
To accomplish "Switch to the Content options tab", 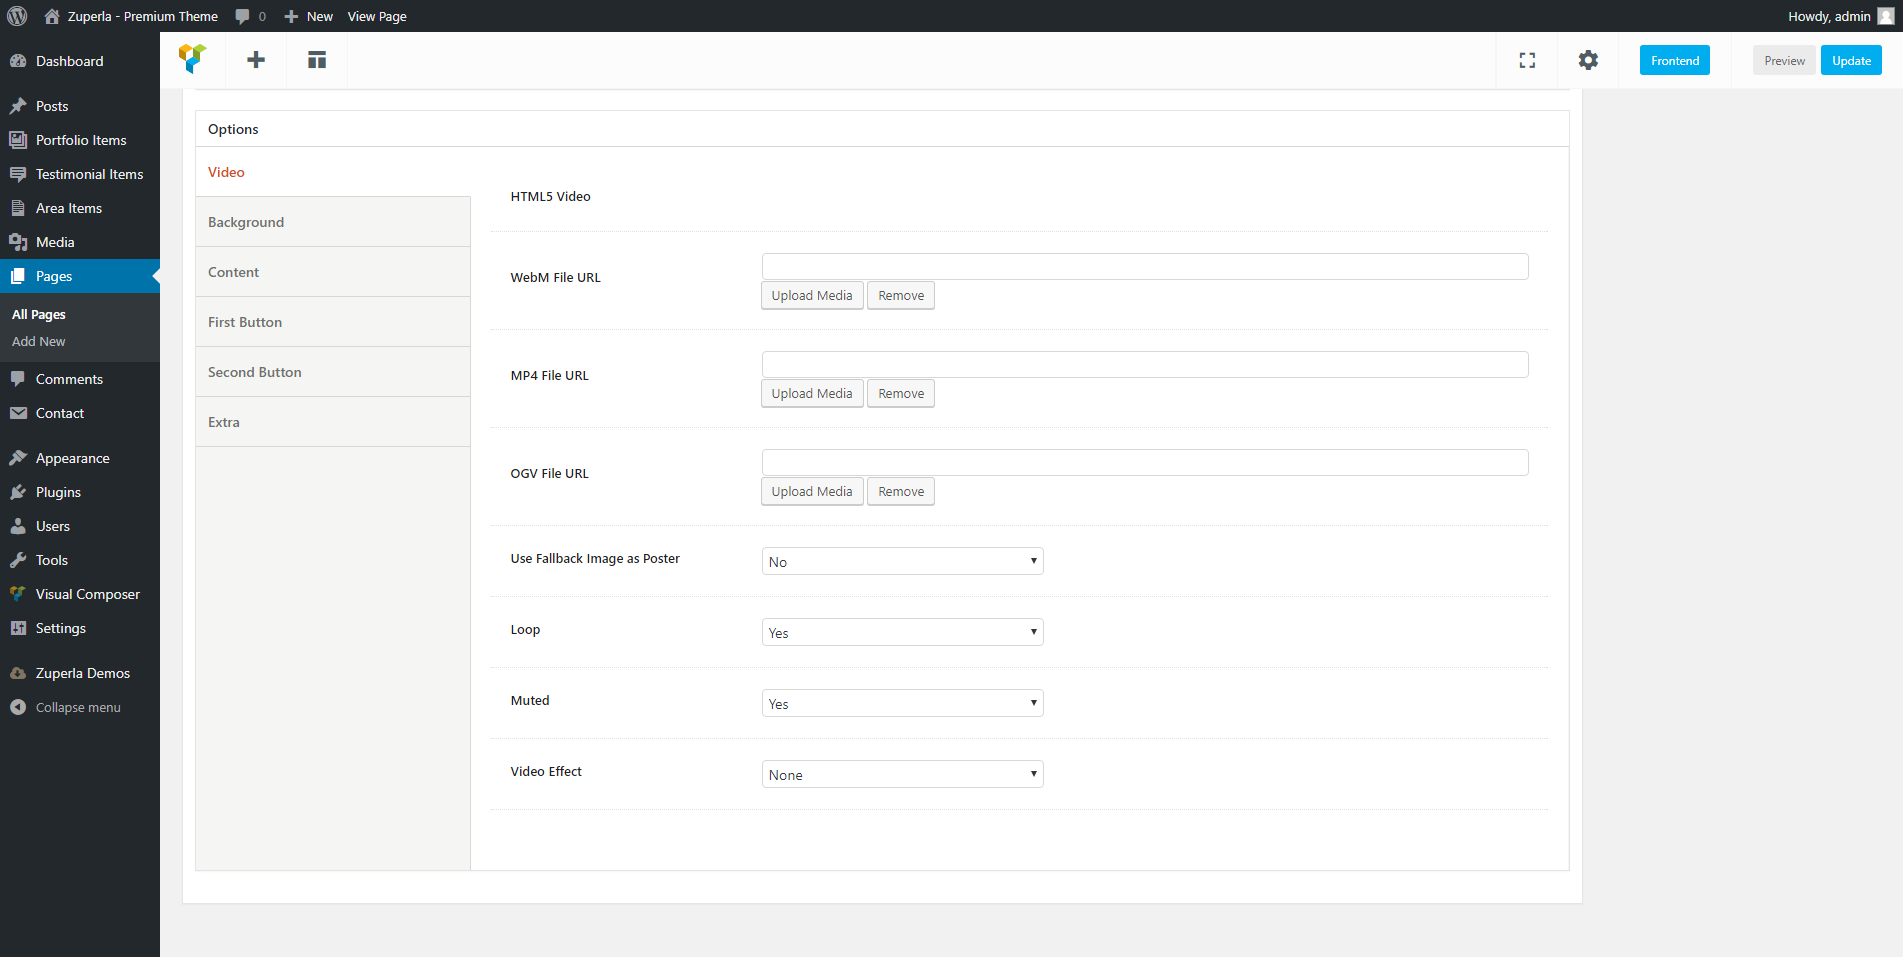I will (333, 272).
